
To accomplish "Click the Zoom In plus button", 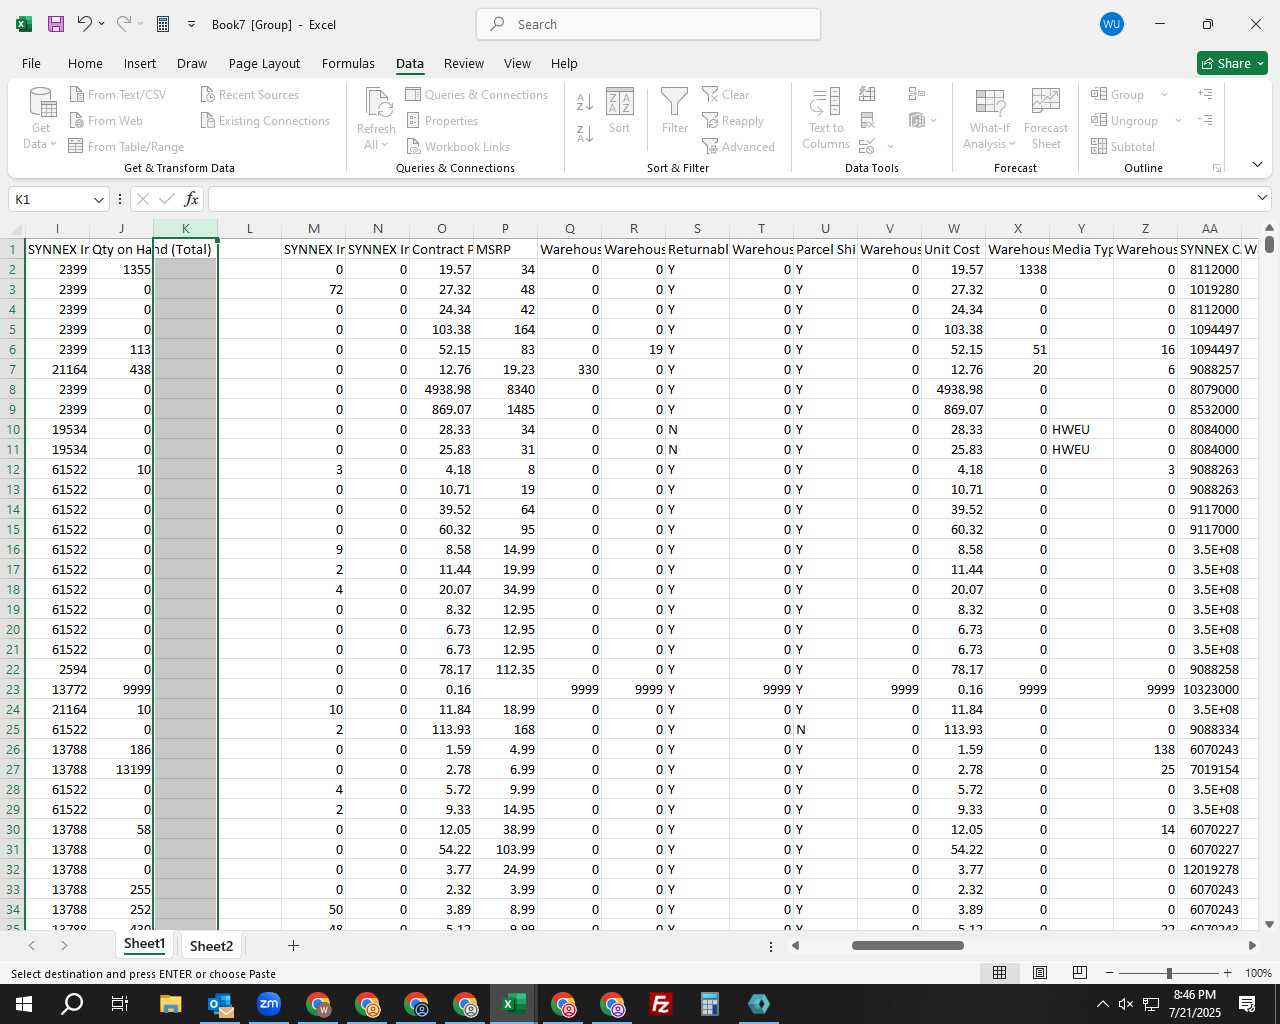I will 1227,973.
